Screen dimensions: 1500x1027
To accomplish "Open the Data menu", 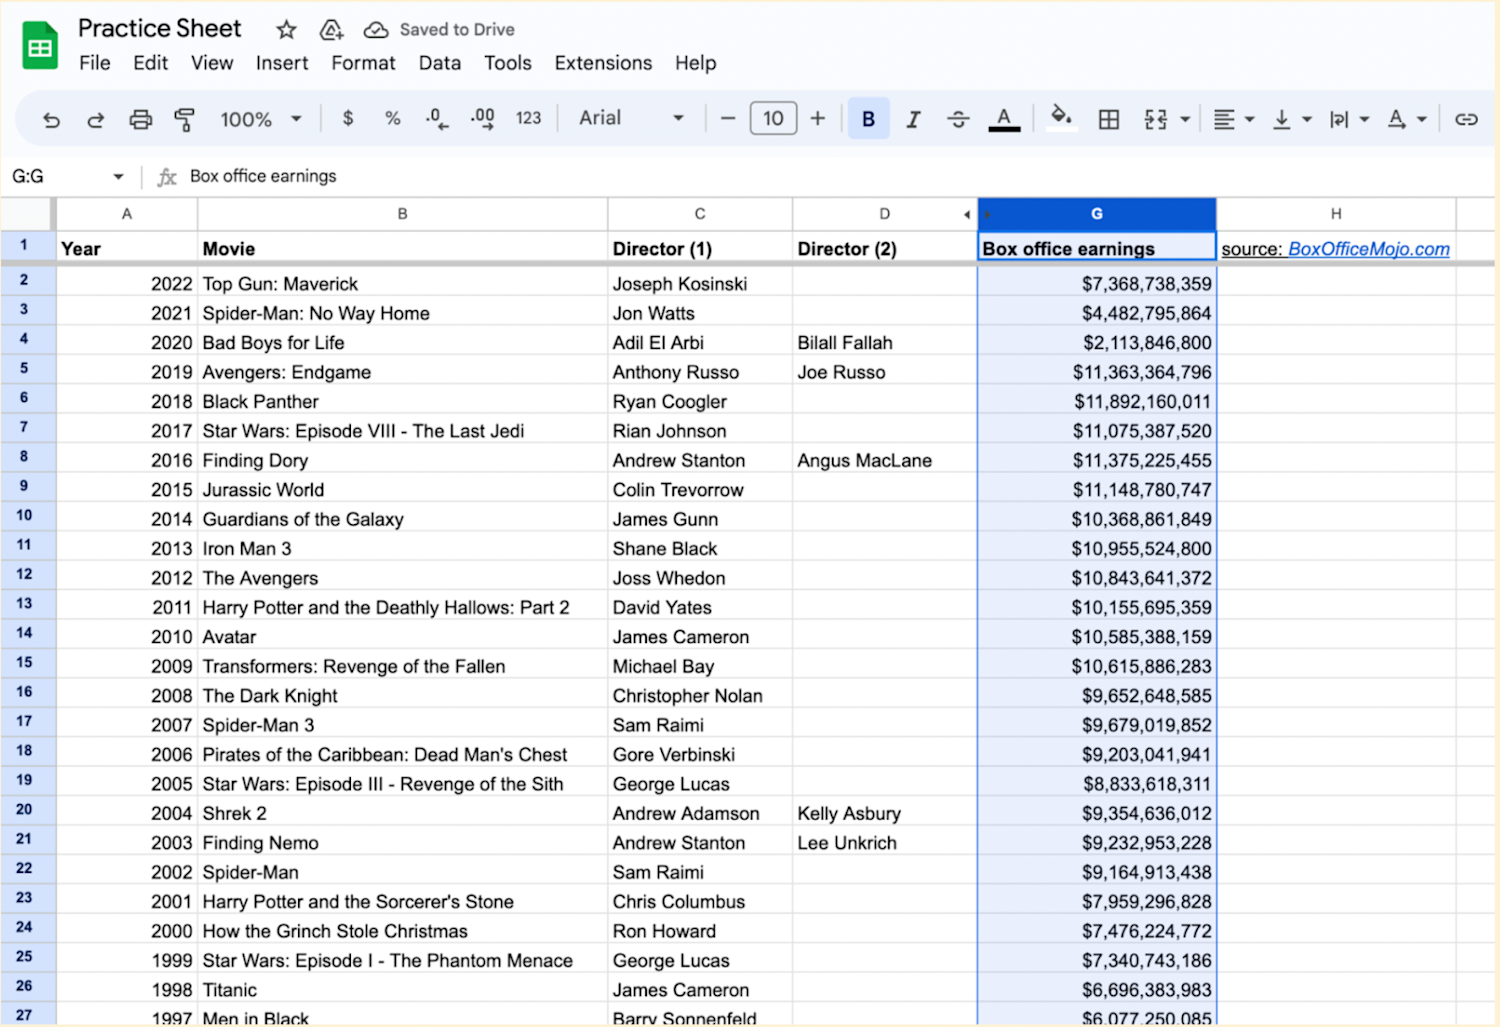I will 440,63.
